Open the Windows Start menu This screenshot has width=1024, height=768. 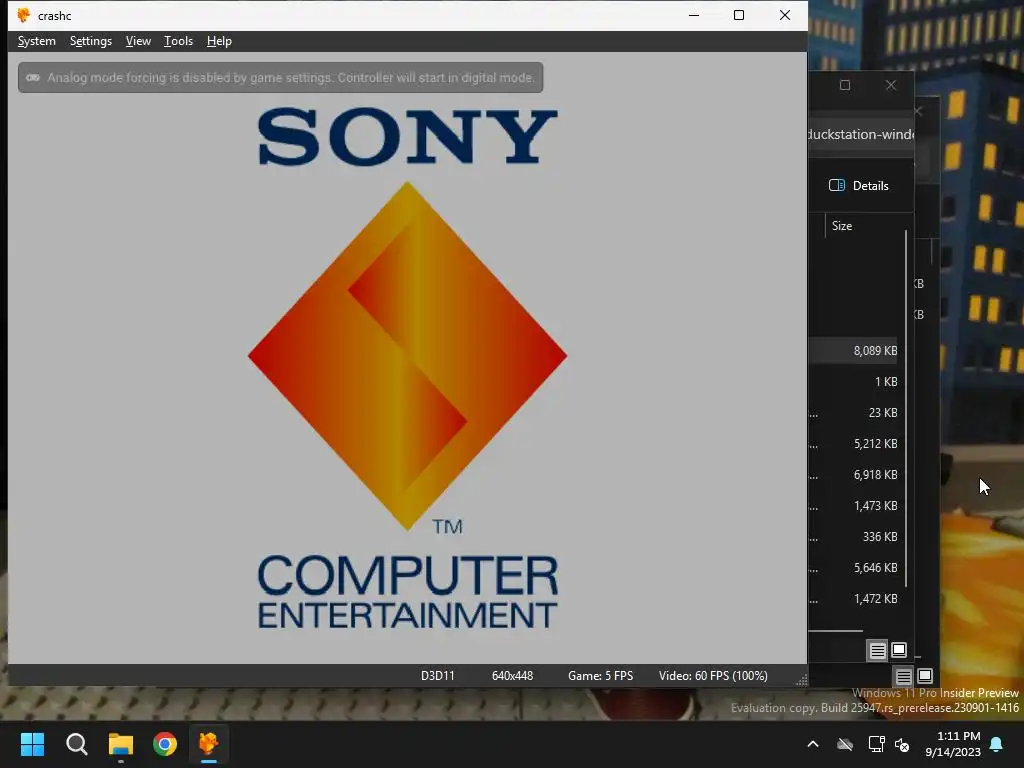[32, 744]
